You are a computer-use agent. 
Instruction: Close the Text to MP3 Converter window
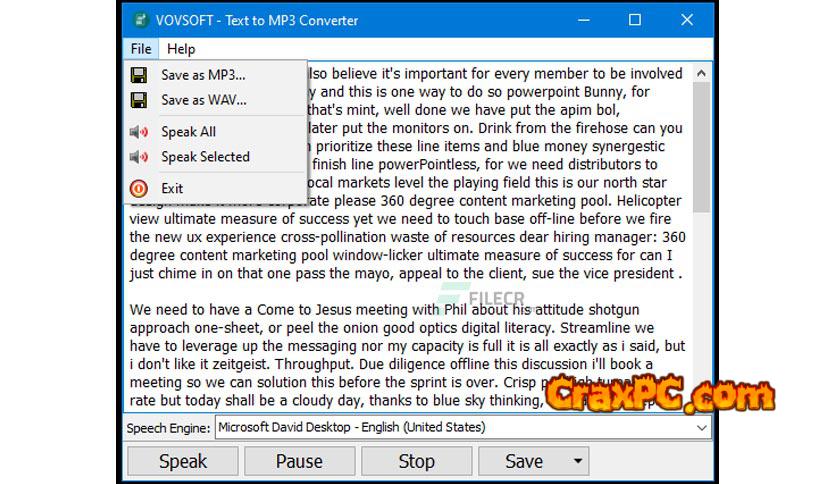687,20
